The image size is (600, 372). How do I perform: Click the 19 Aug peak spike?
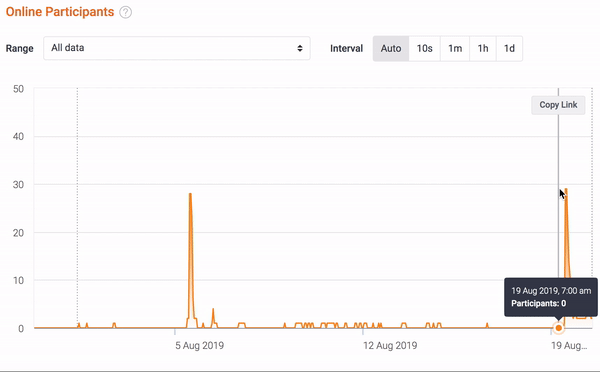point(566,191)
